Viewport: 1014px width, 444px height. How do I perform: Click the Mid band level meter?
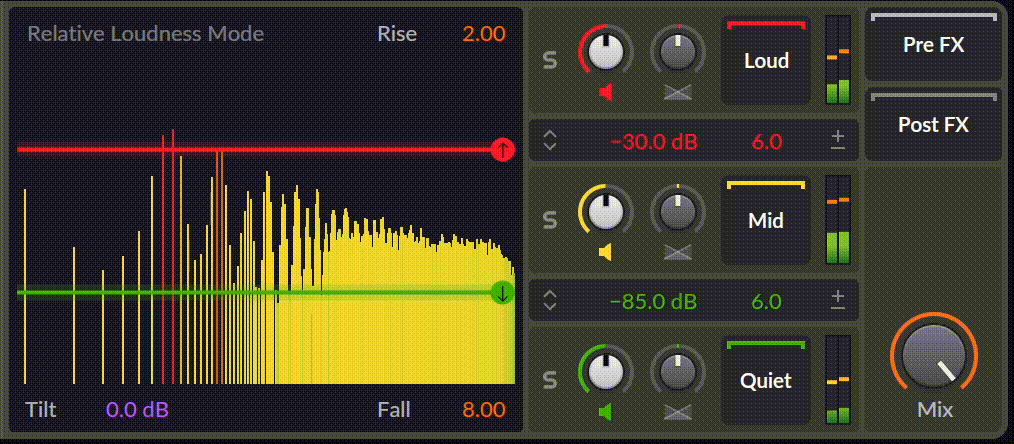pyautogui.click(x=838, y=220)
